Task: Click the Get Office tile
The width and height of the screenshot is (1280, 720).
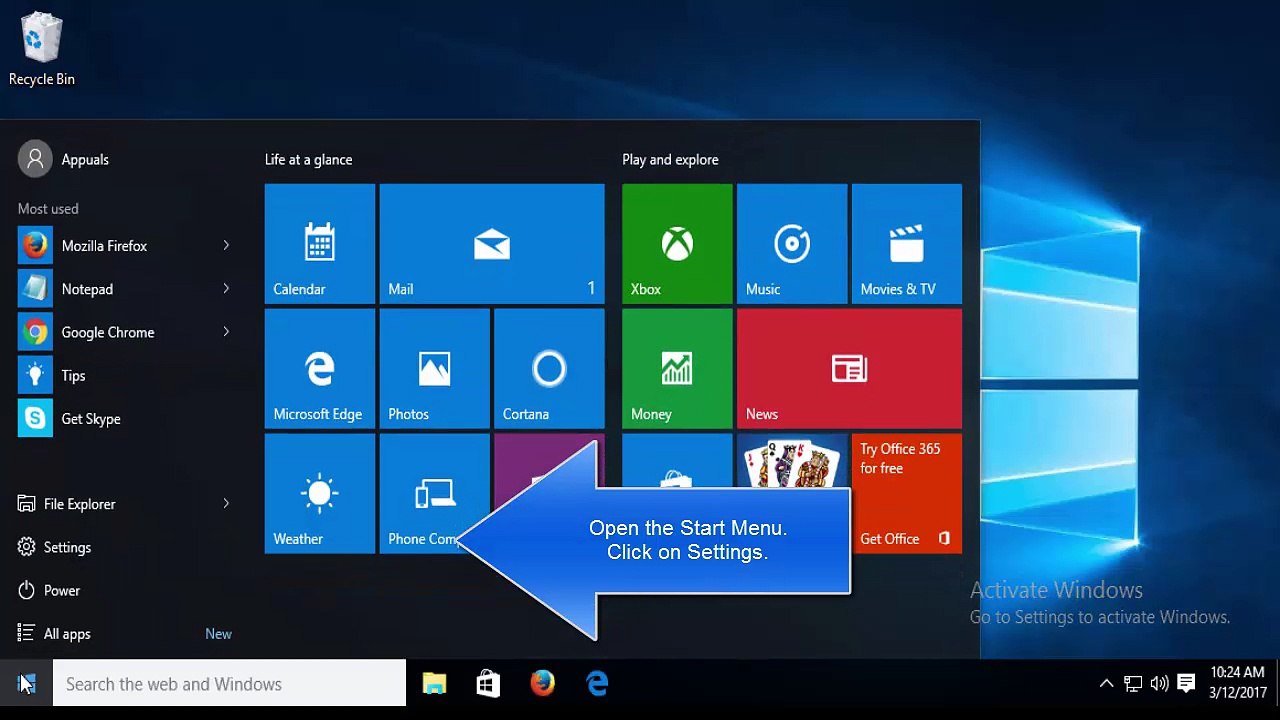Action: coord(907,494)
